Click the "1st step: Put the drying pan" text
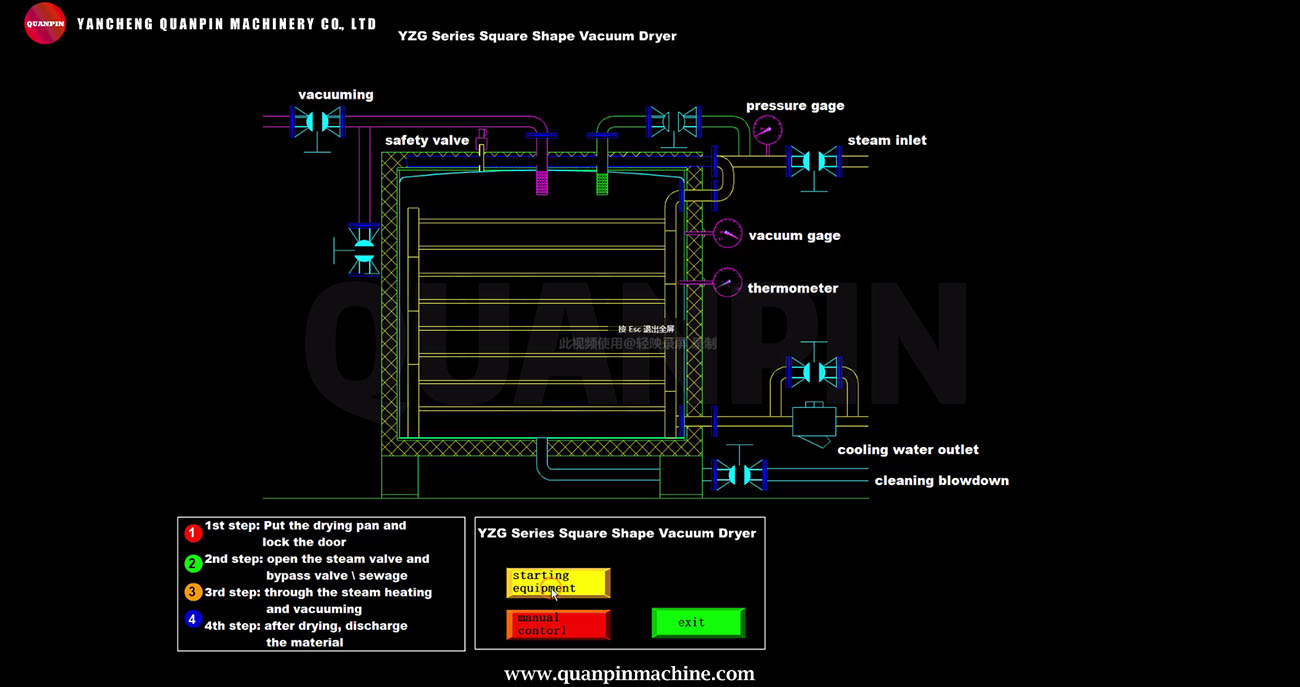The image size is (1300, 687). tap(306, 525)
